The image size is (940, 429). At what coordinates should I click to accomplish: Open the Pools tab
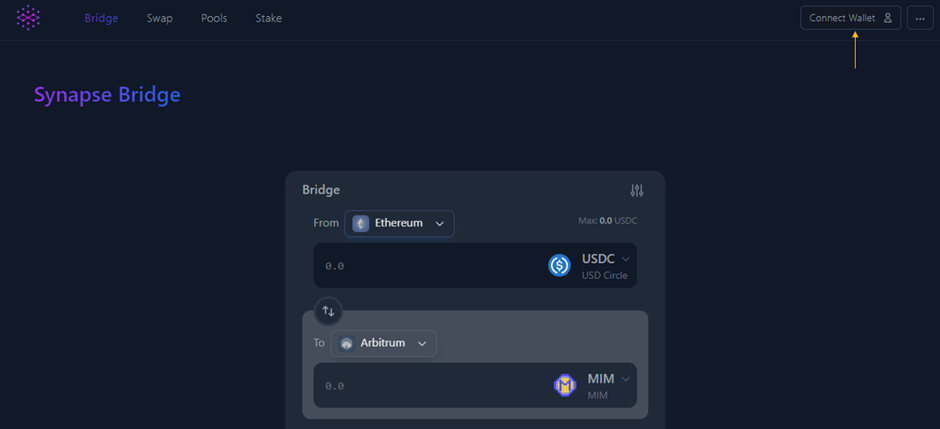coord(214,18)
